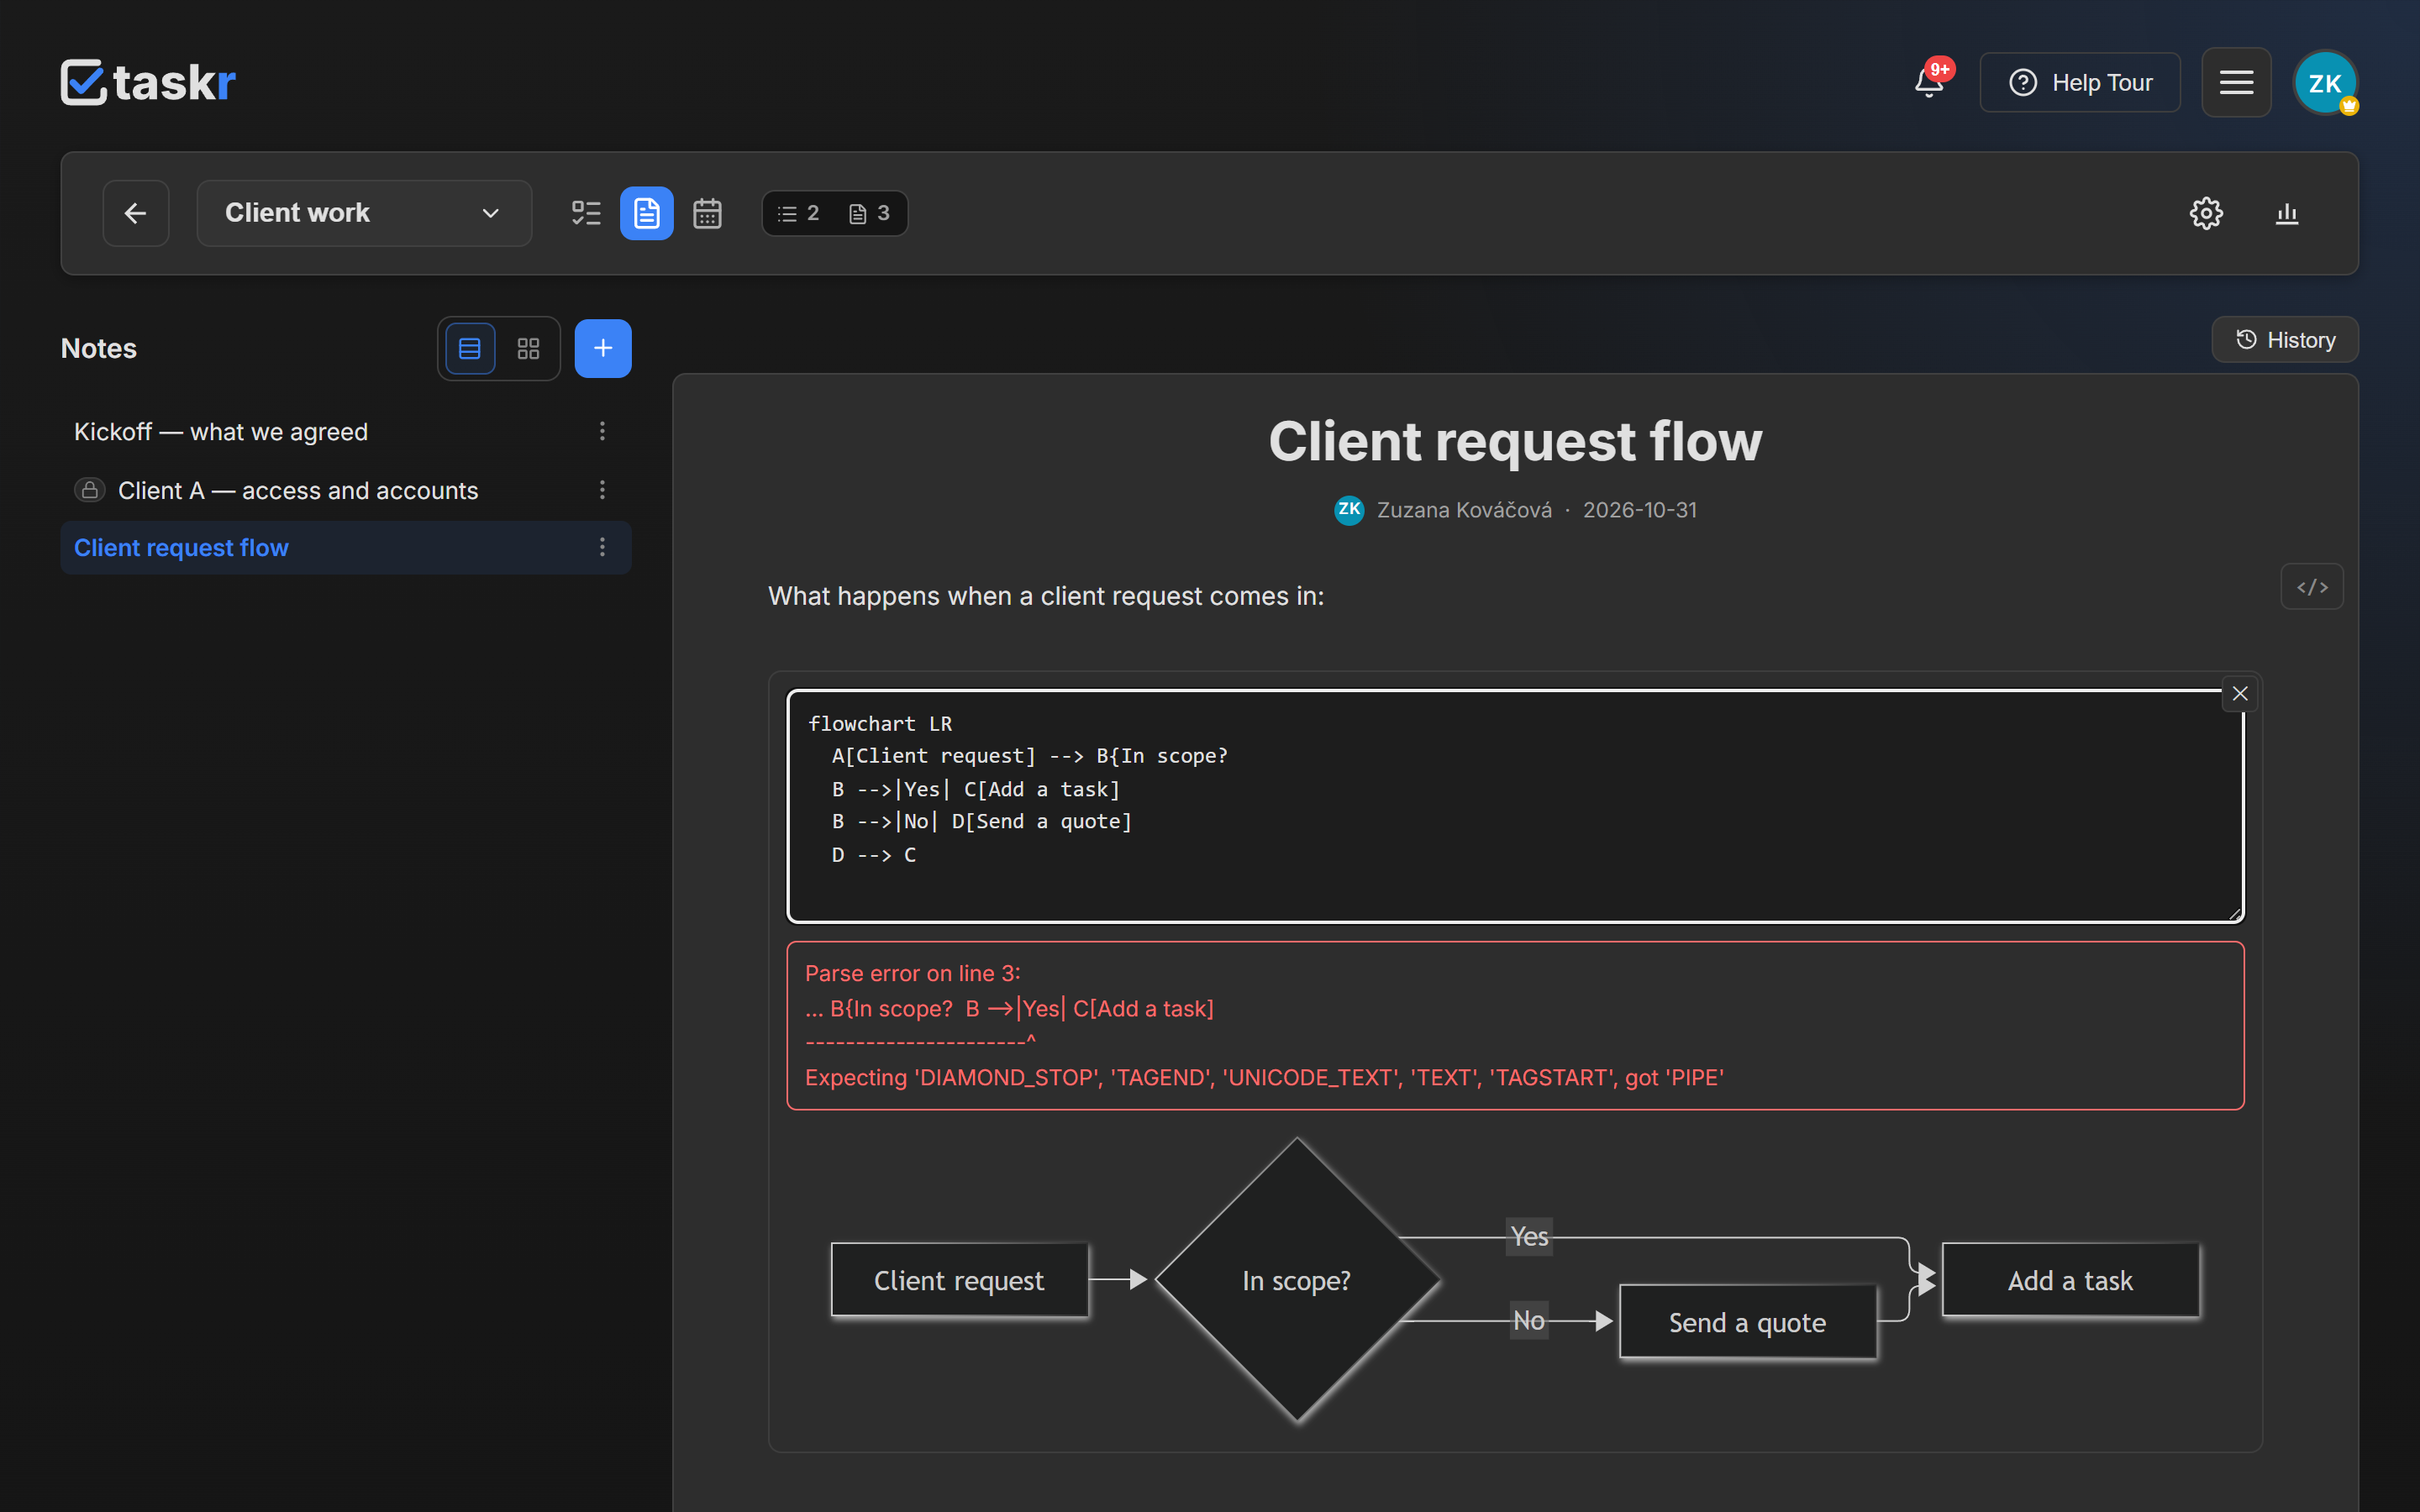Click the lock icon on Client A note
This screenshot has height=1512, width=2420.
tap(90, 490)
